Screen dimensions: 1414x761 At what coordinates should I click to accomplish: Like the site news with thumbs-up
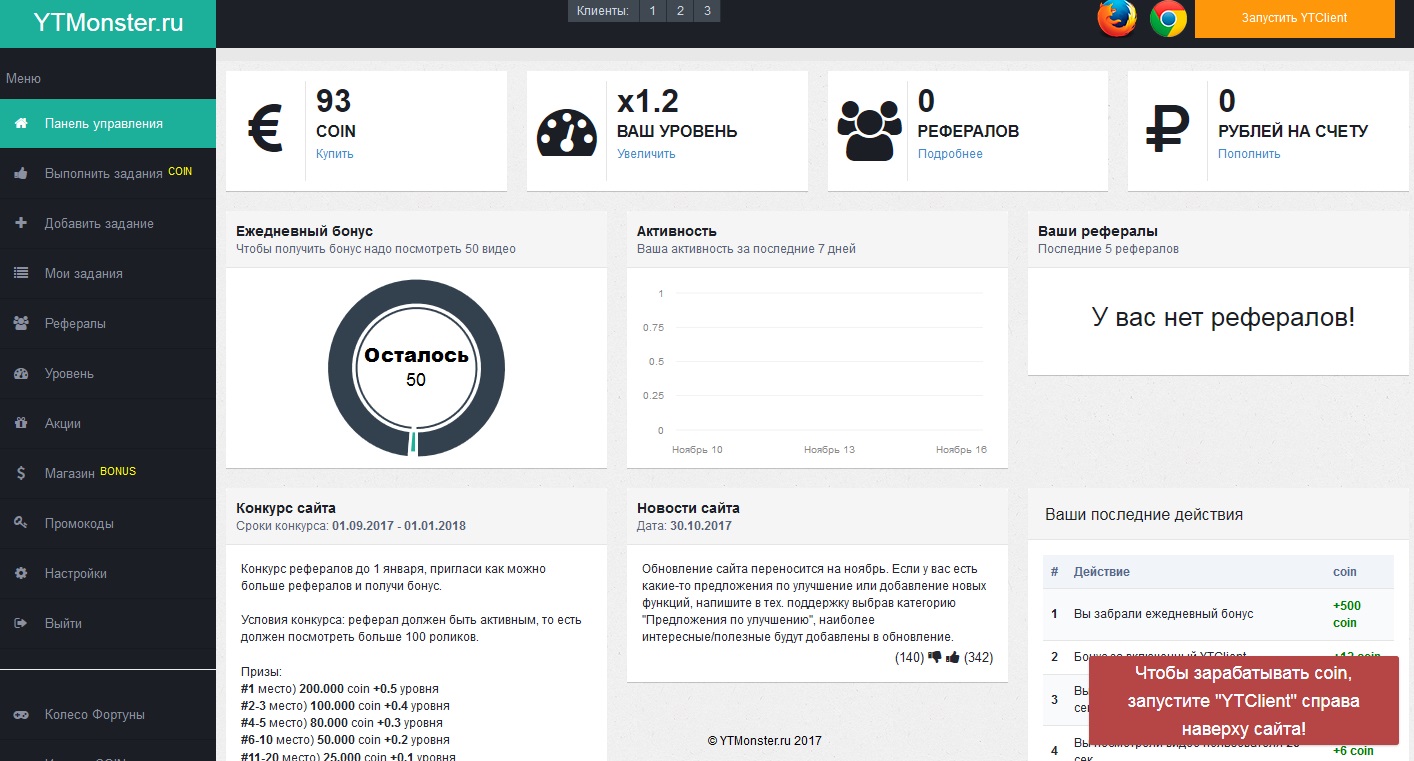click(953, 657)
